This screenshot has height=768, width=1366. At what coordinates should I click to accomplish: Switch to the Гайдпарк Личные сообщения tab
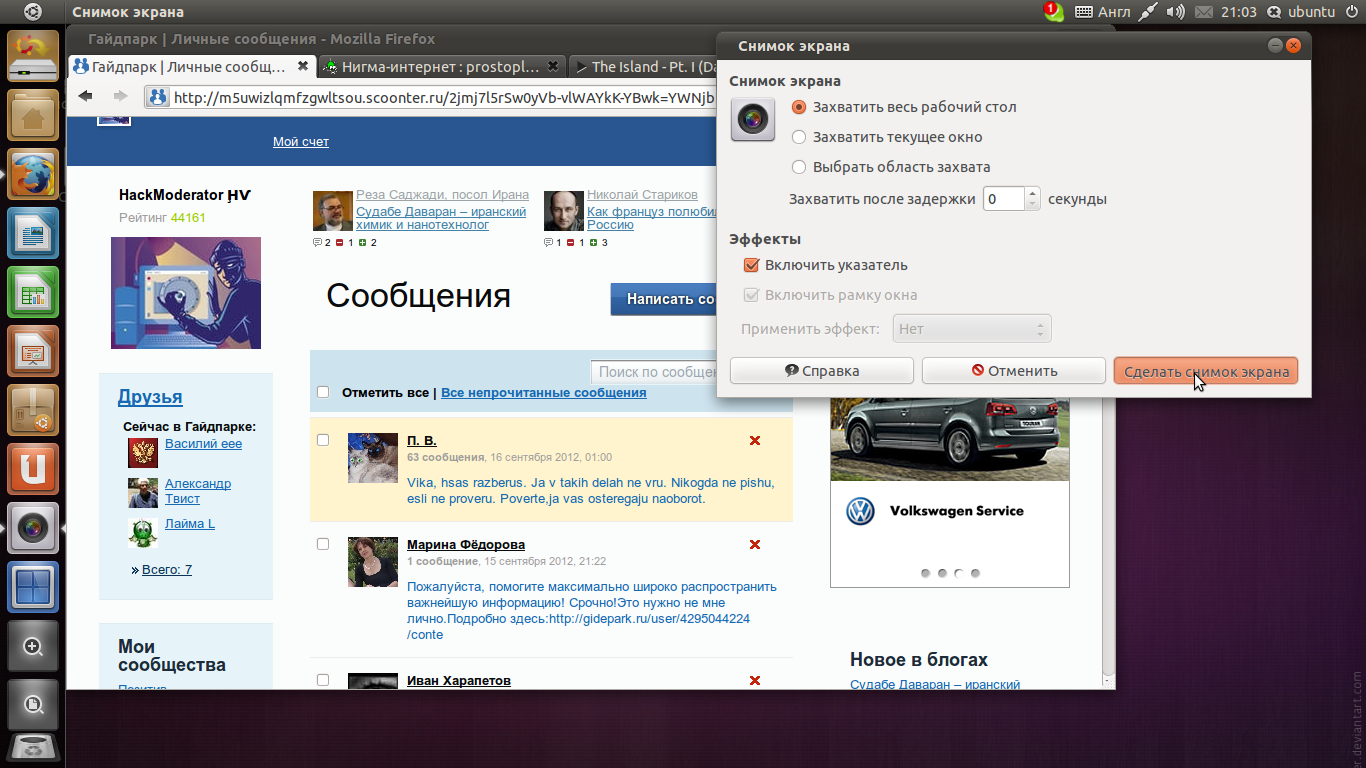[189, 67]
